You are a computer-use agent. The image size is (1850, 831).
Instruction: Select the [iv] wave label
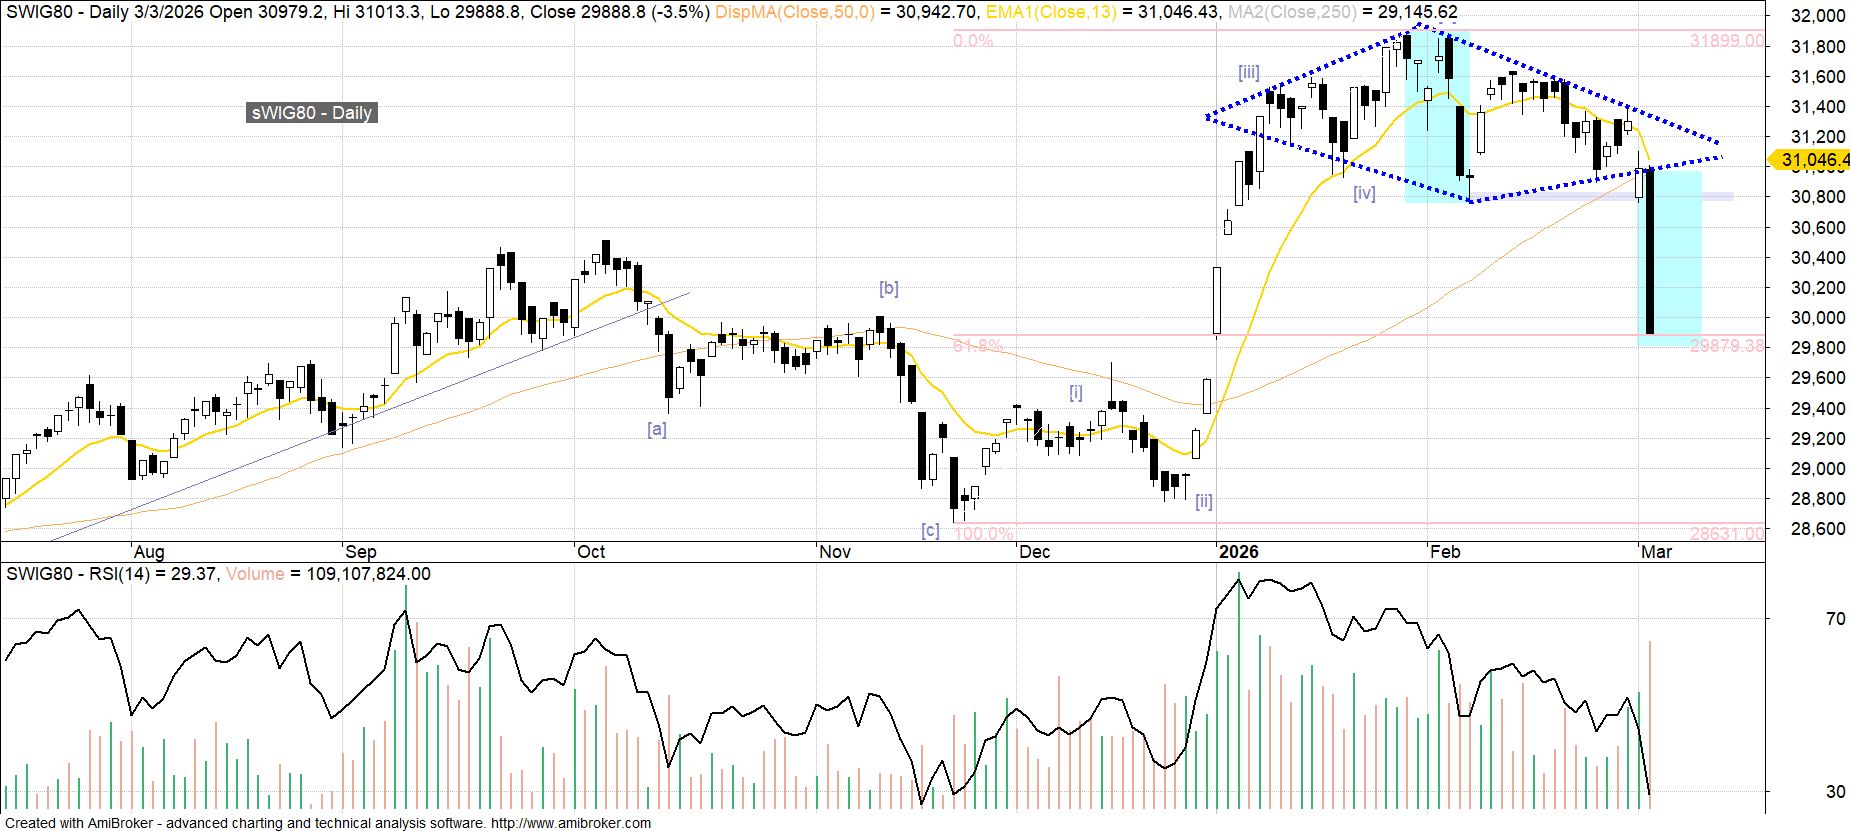[1364, 193]
